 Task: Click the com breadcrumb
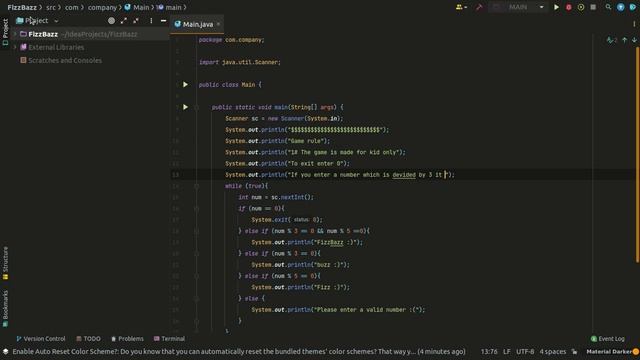coord(71,7)
